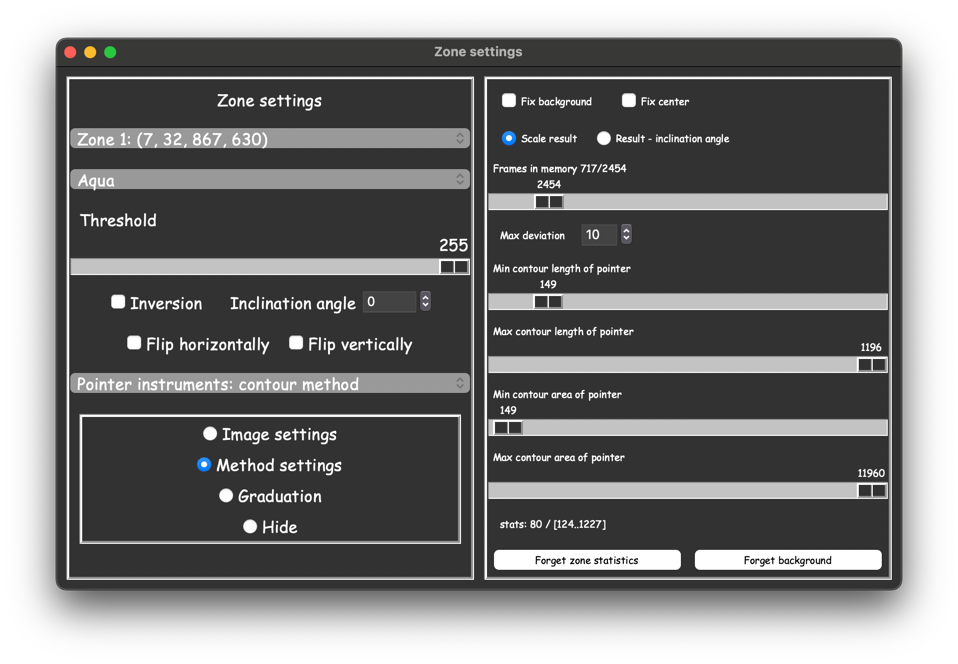Click the Forget background button
The height and width of the screenshot is (664, 958).
788,560
